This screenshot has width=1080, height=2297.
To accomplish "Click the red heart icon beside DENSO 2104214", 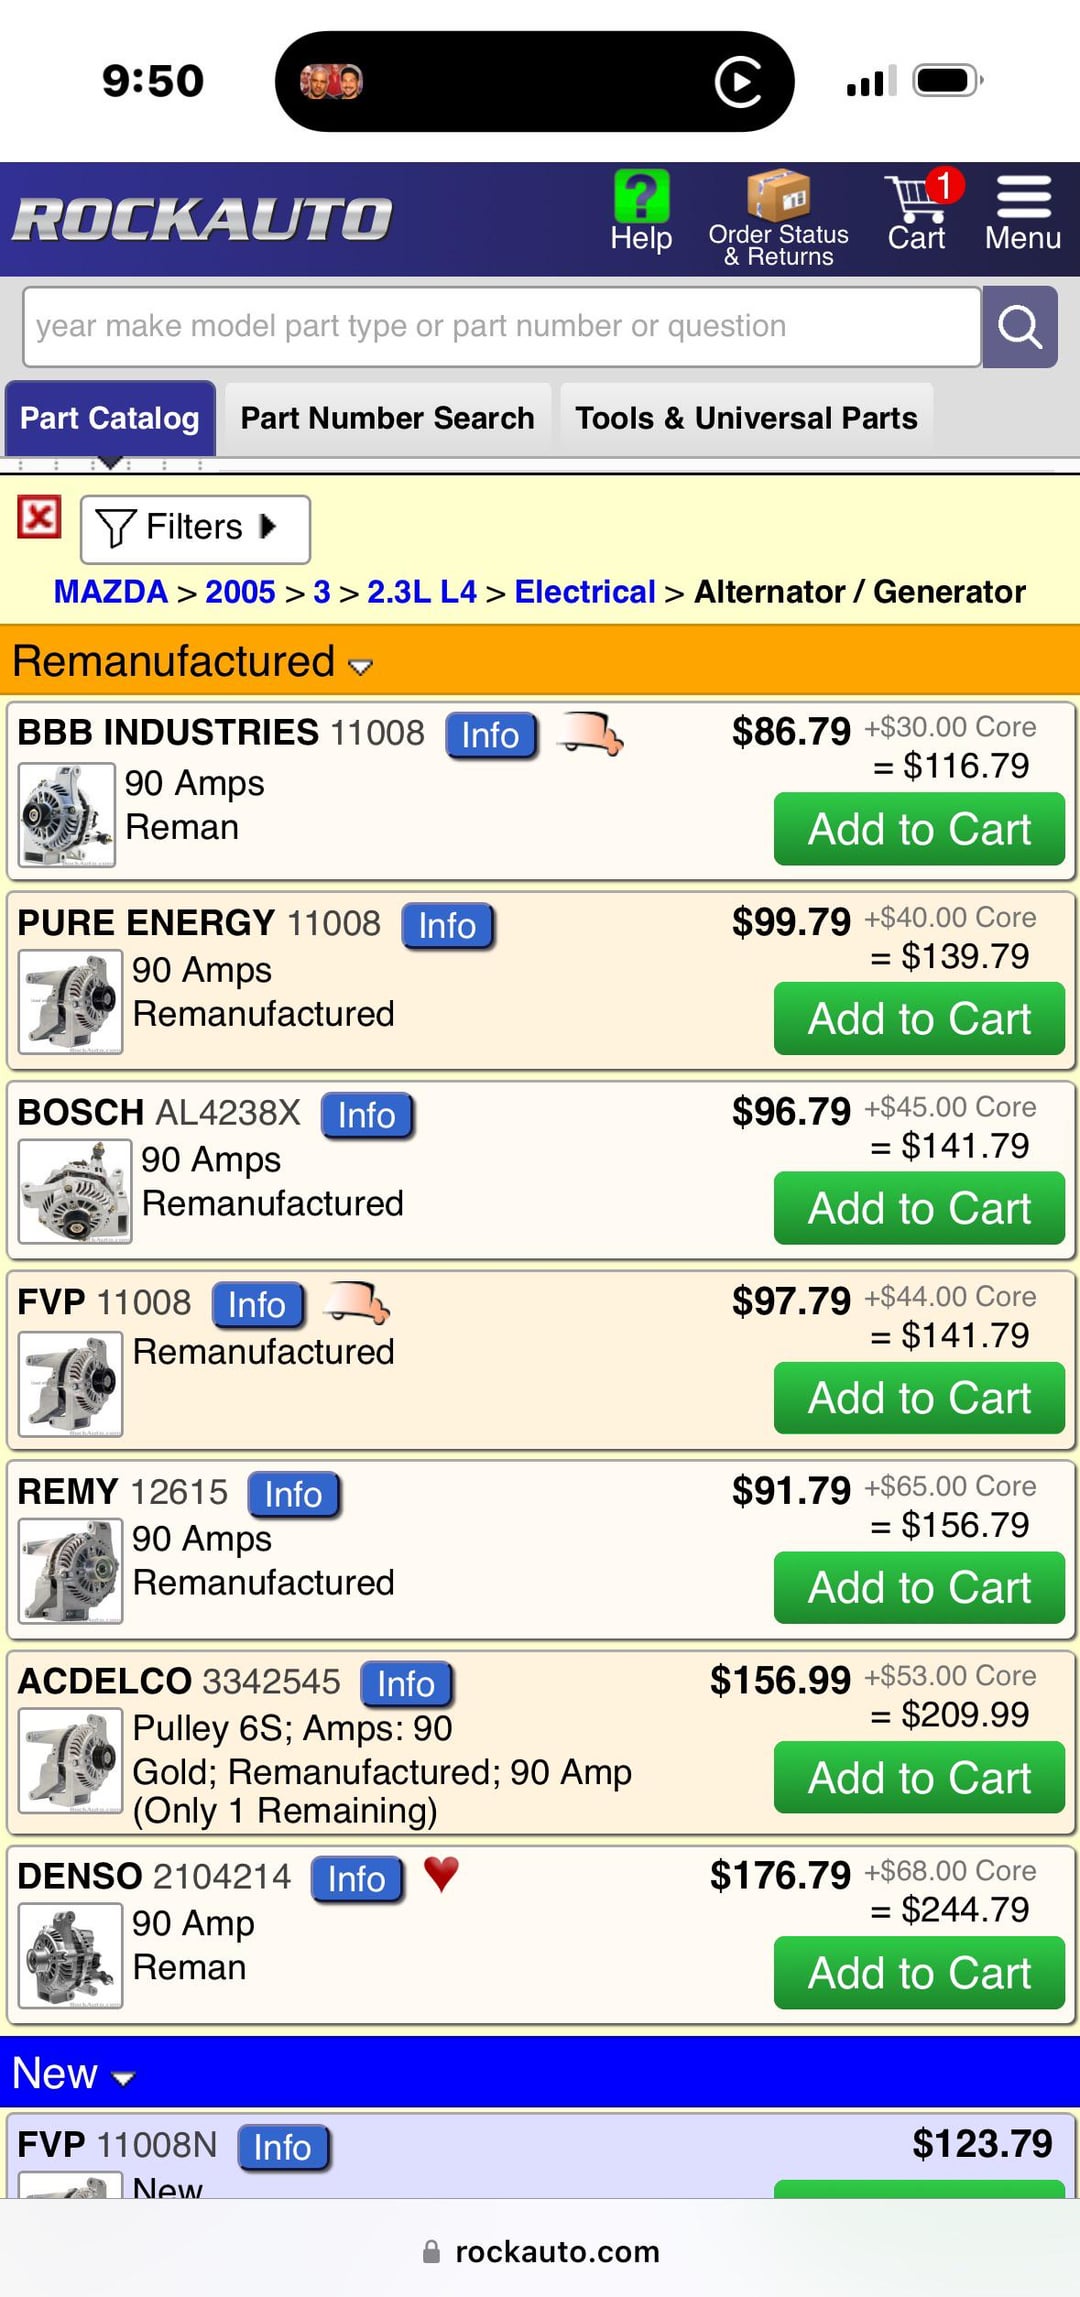I will click(440, 1878).
